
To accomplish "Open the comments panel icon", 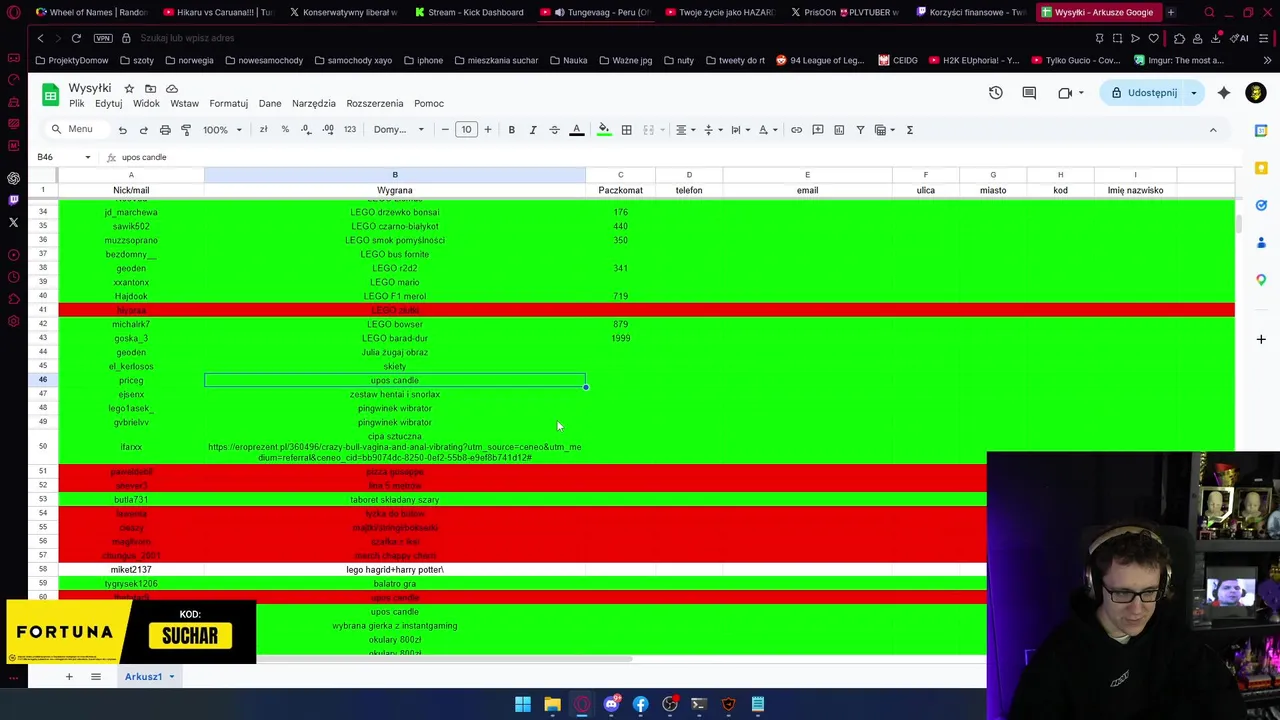I will (x=1029, y=93).
